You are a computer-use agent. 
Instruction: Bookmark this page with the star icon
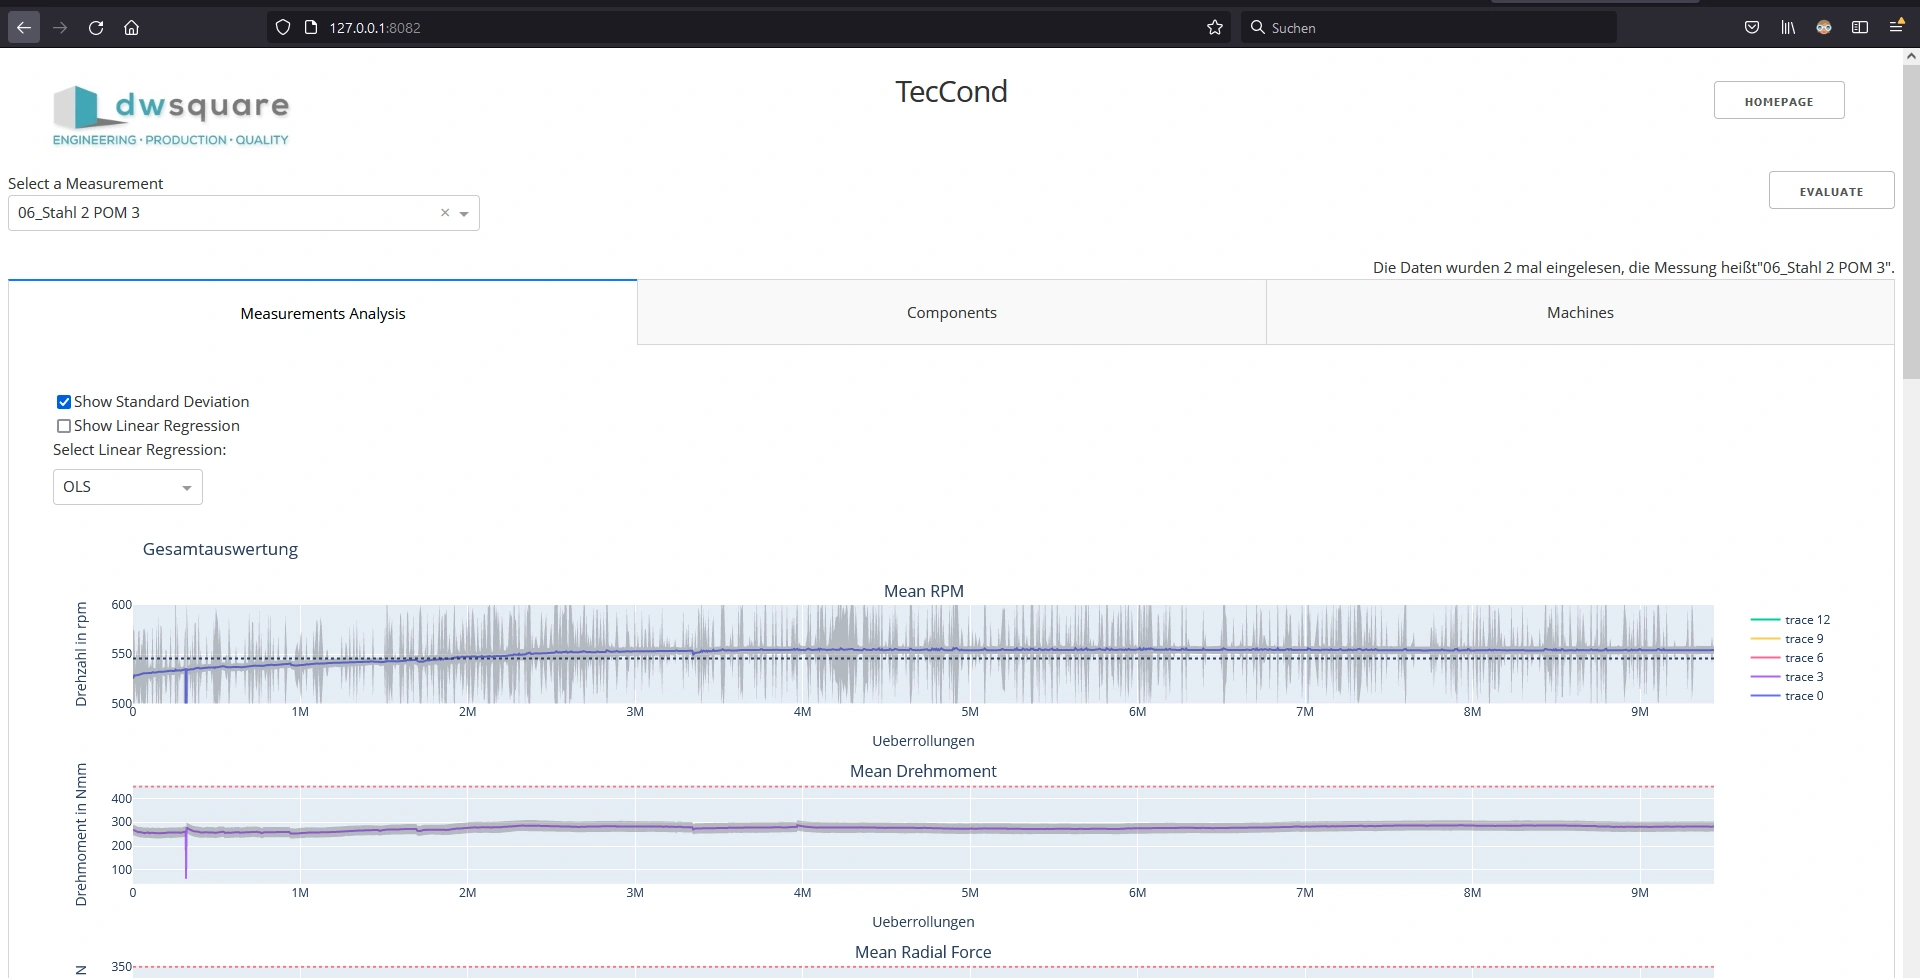(x=1214, y=28)
